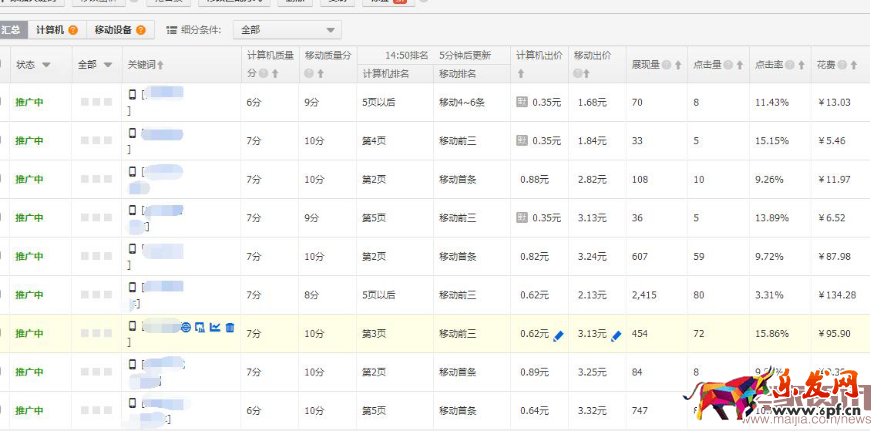Edit the 3.13元 mobile bid pencil icon
871x431 pixels.
(616, 335)
